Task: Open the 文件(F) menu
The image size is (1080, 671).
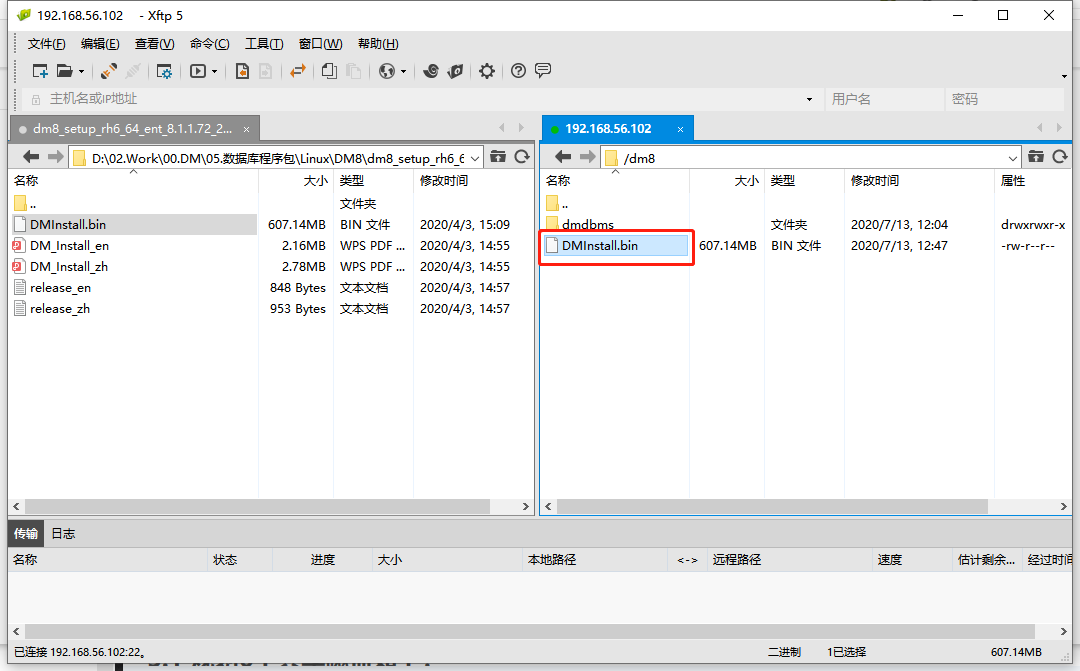Action: point(46,44)
